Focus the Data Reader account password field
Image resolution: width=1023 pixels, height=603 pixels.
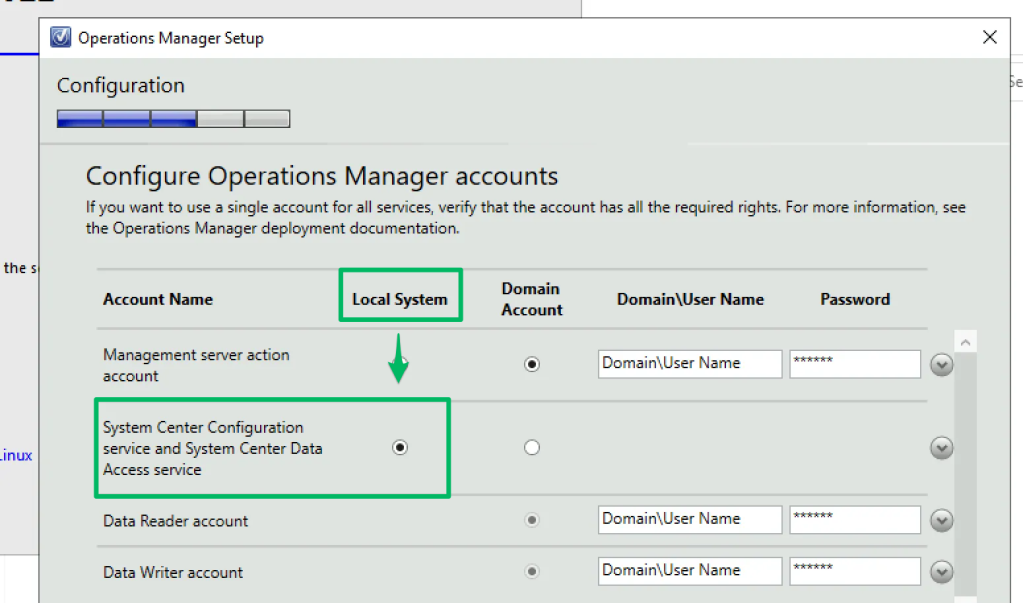coord(854,520)
